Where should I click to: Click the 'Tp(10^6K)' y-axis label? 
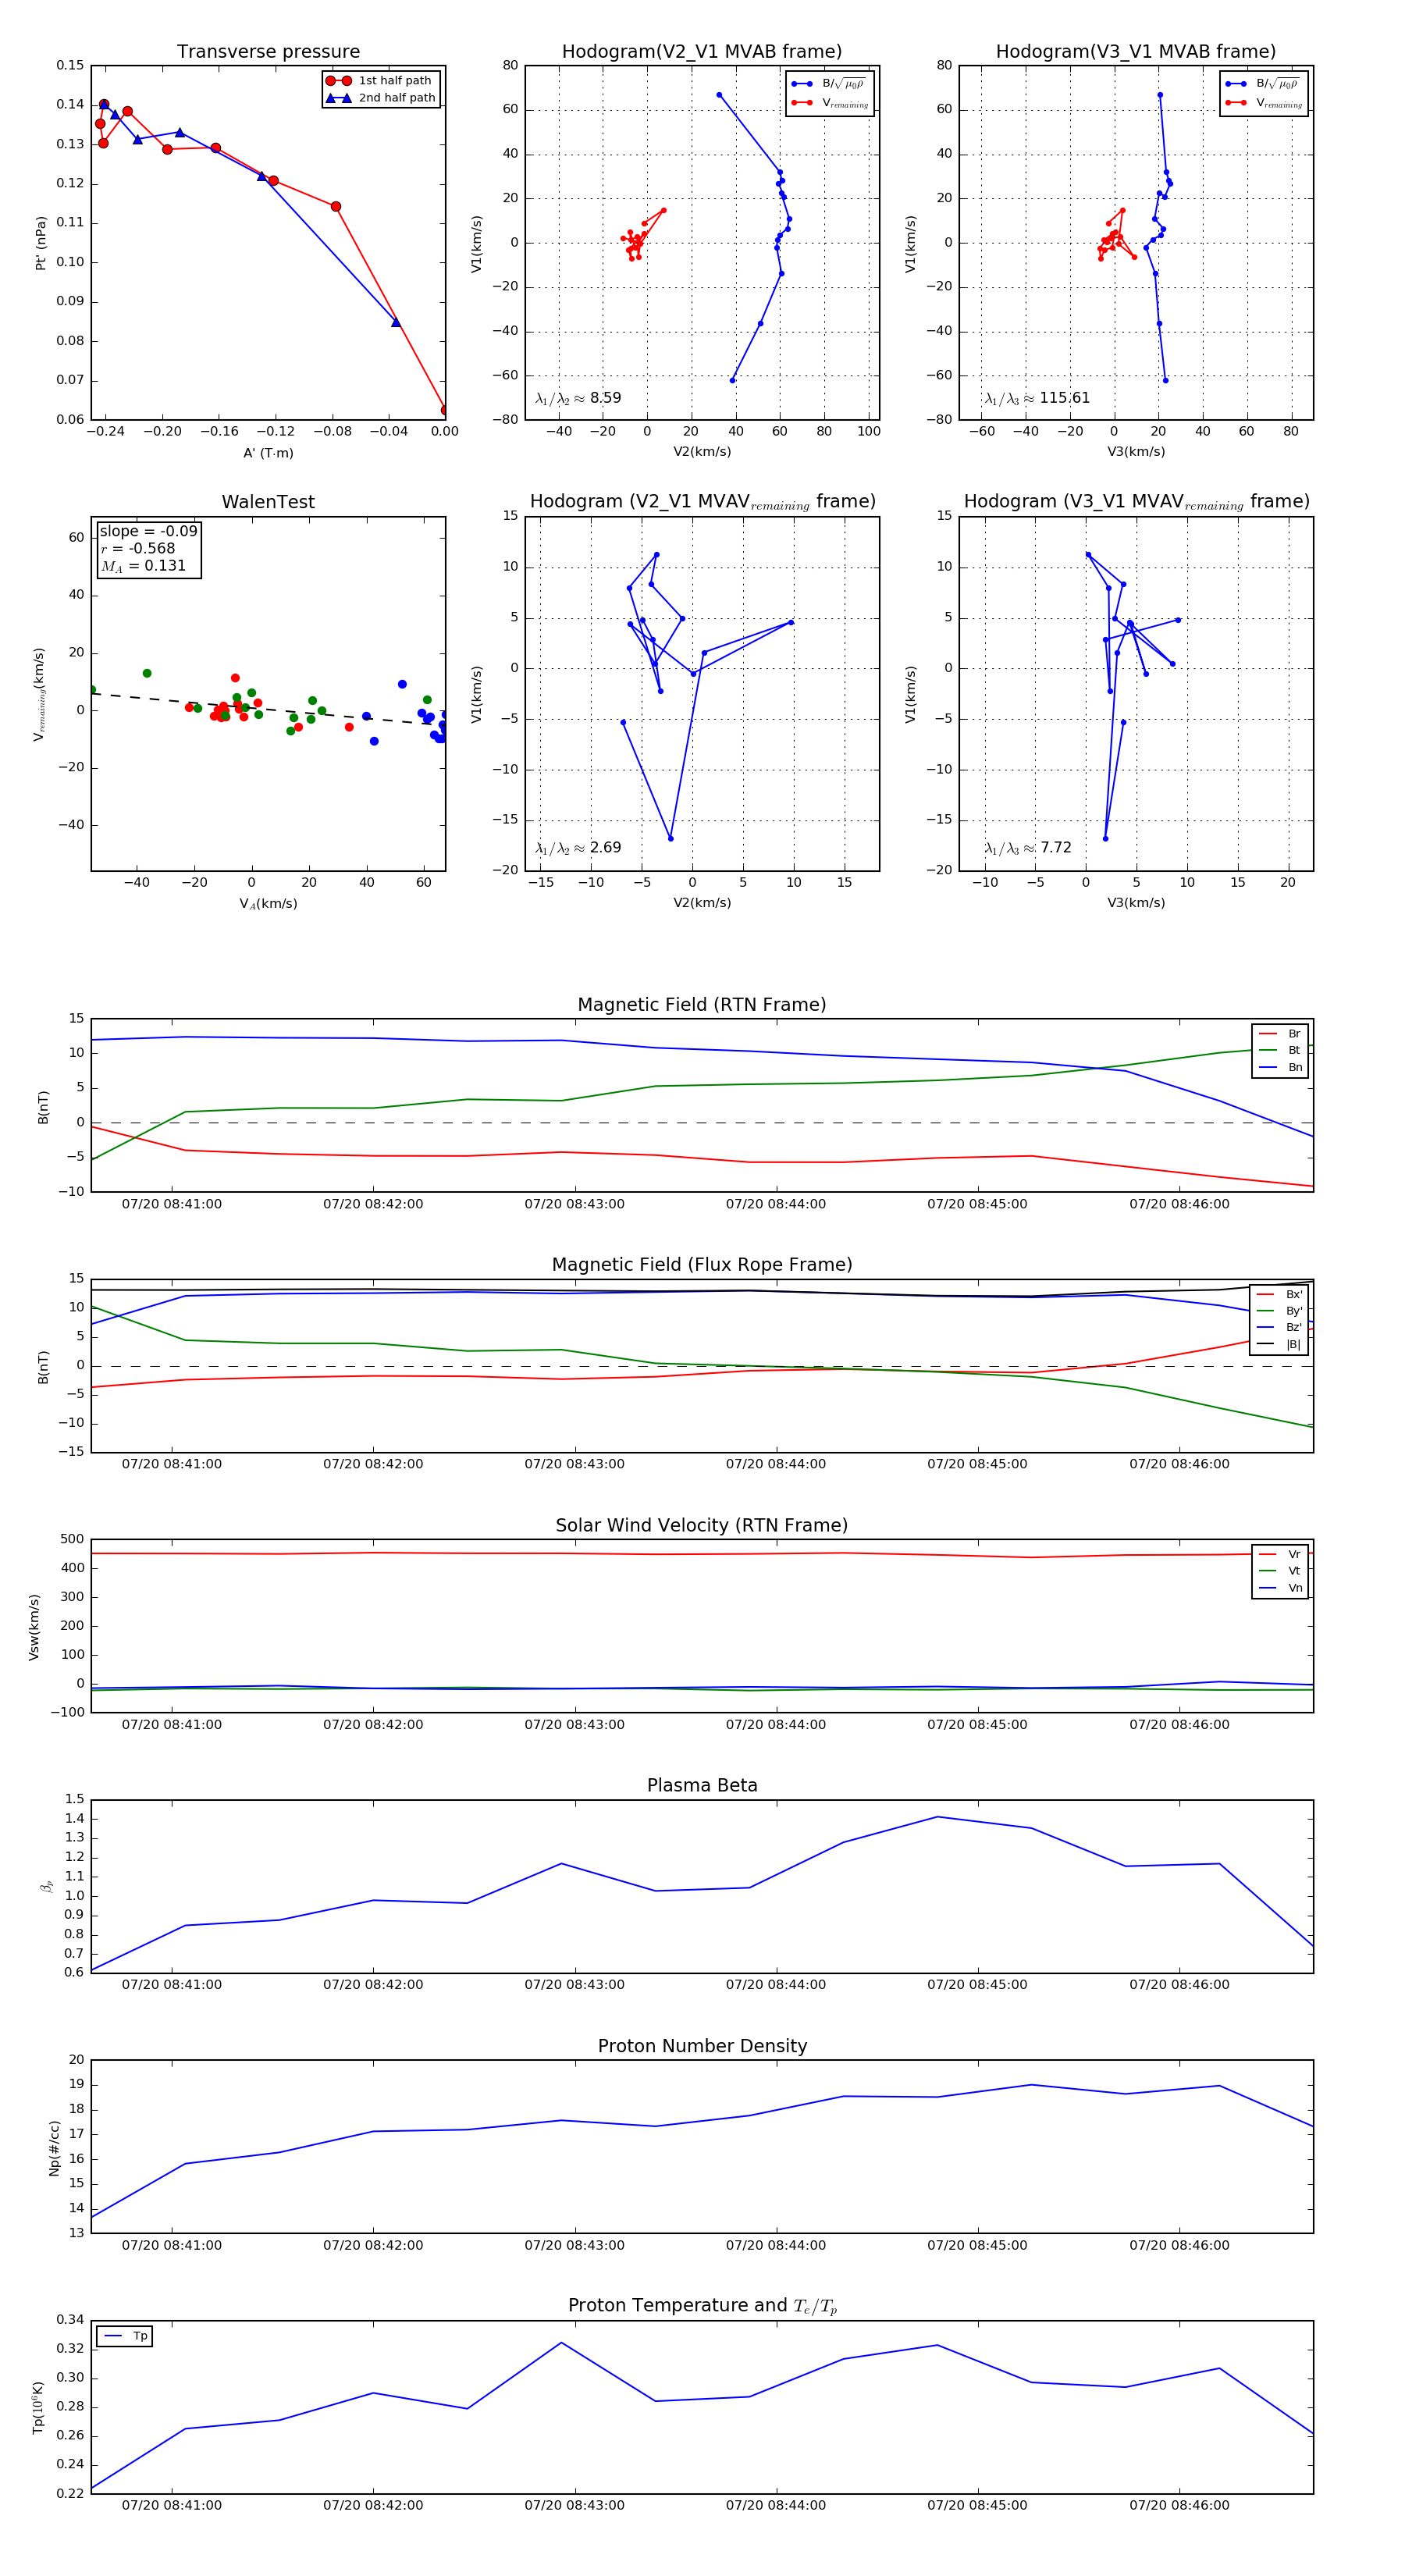(x=38, y=2408)
